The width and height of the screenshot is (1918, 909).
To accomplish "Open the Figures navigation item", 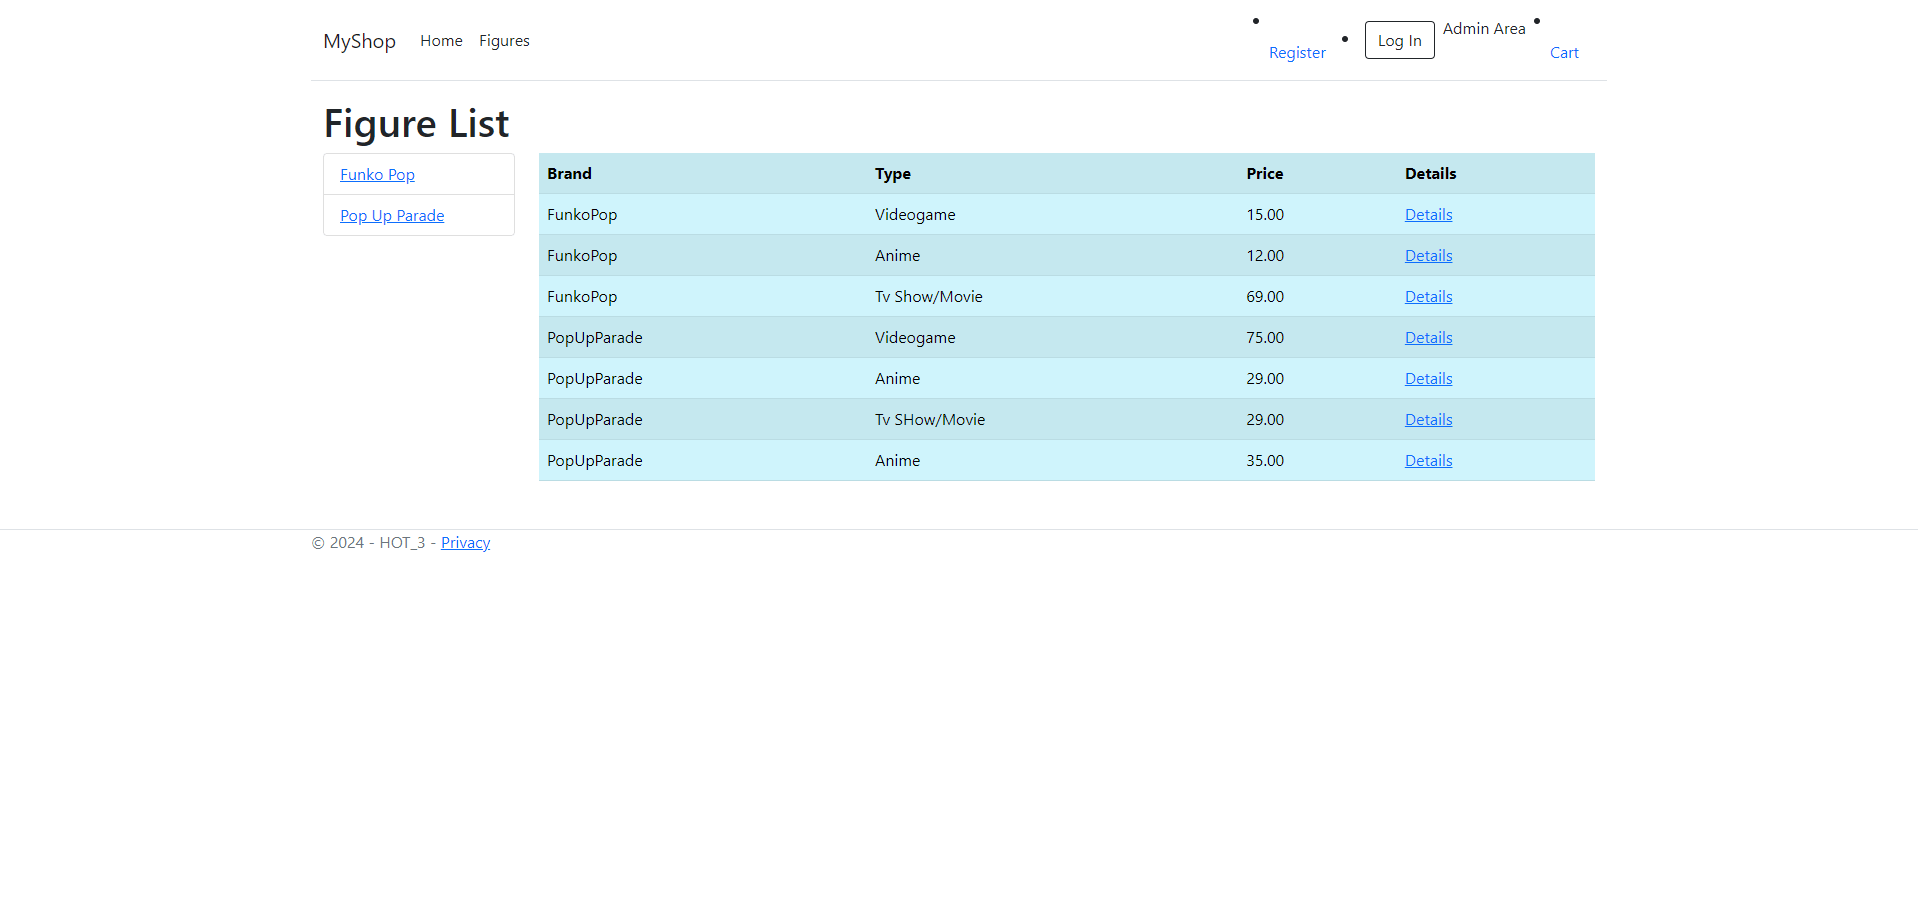I will 504,41.
